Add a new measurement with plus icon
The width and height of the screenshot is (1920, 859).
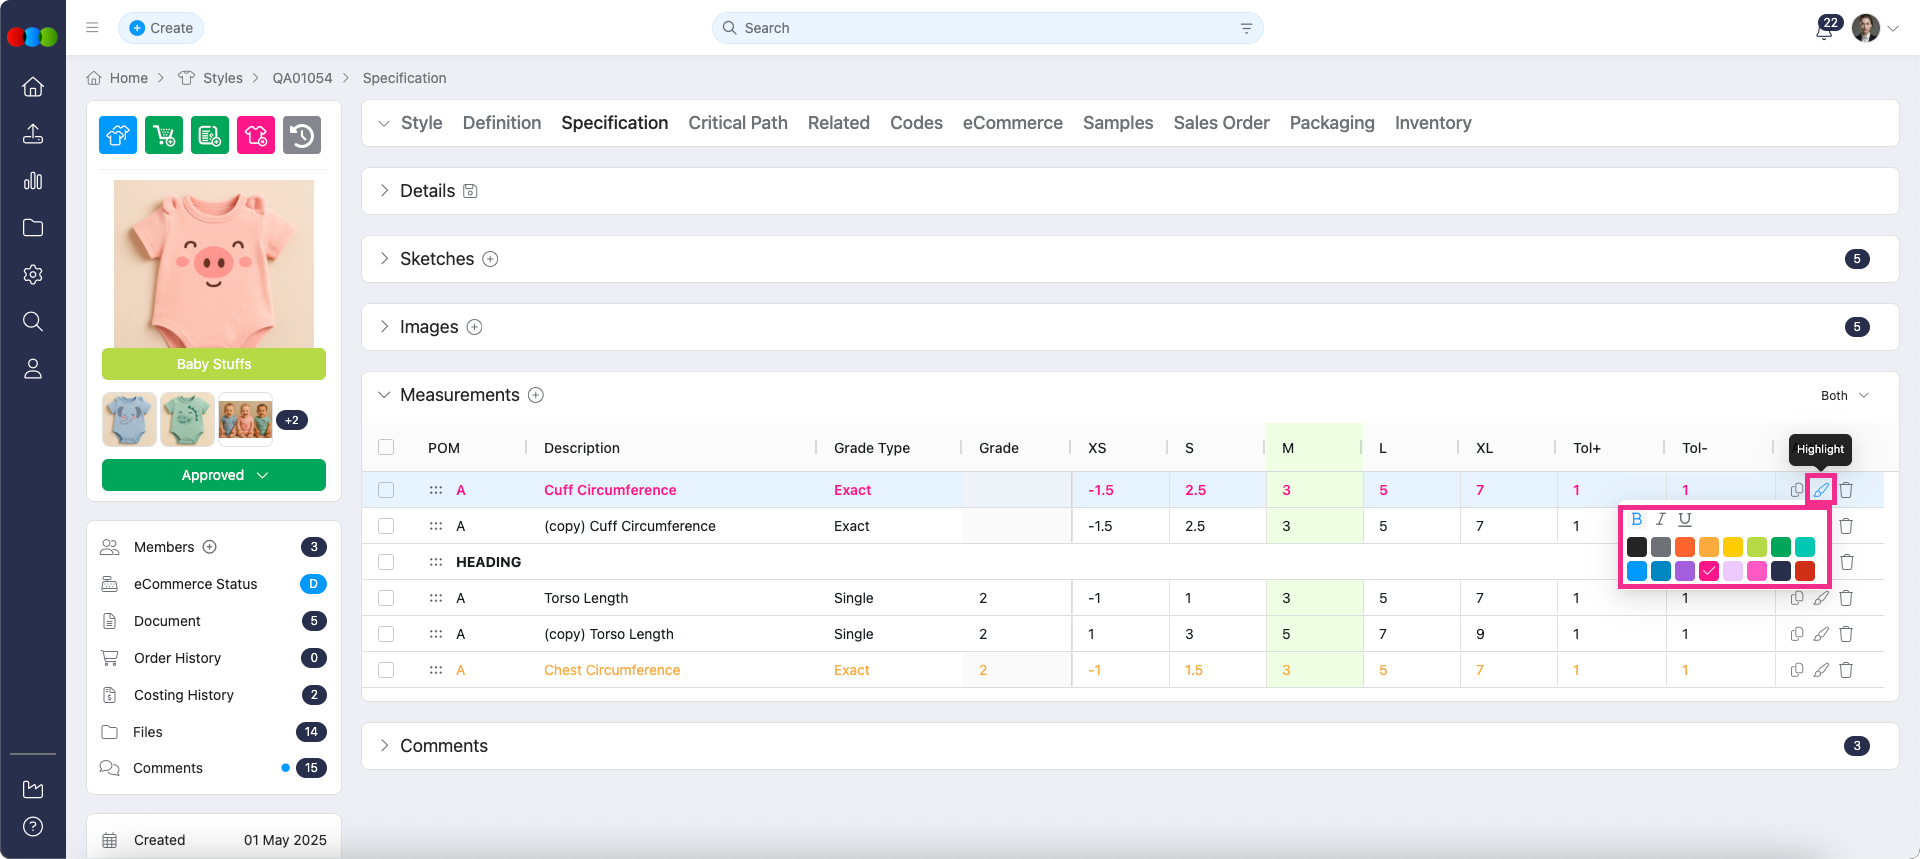click(536, 395)
